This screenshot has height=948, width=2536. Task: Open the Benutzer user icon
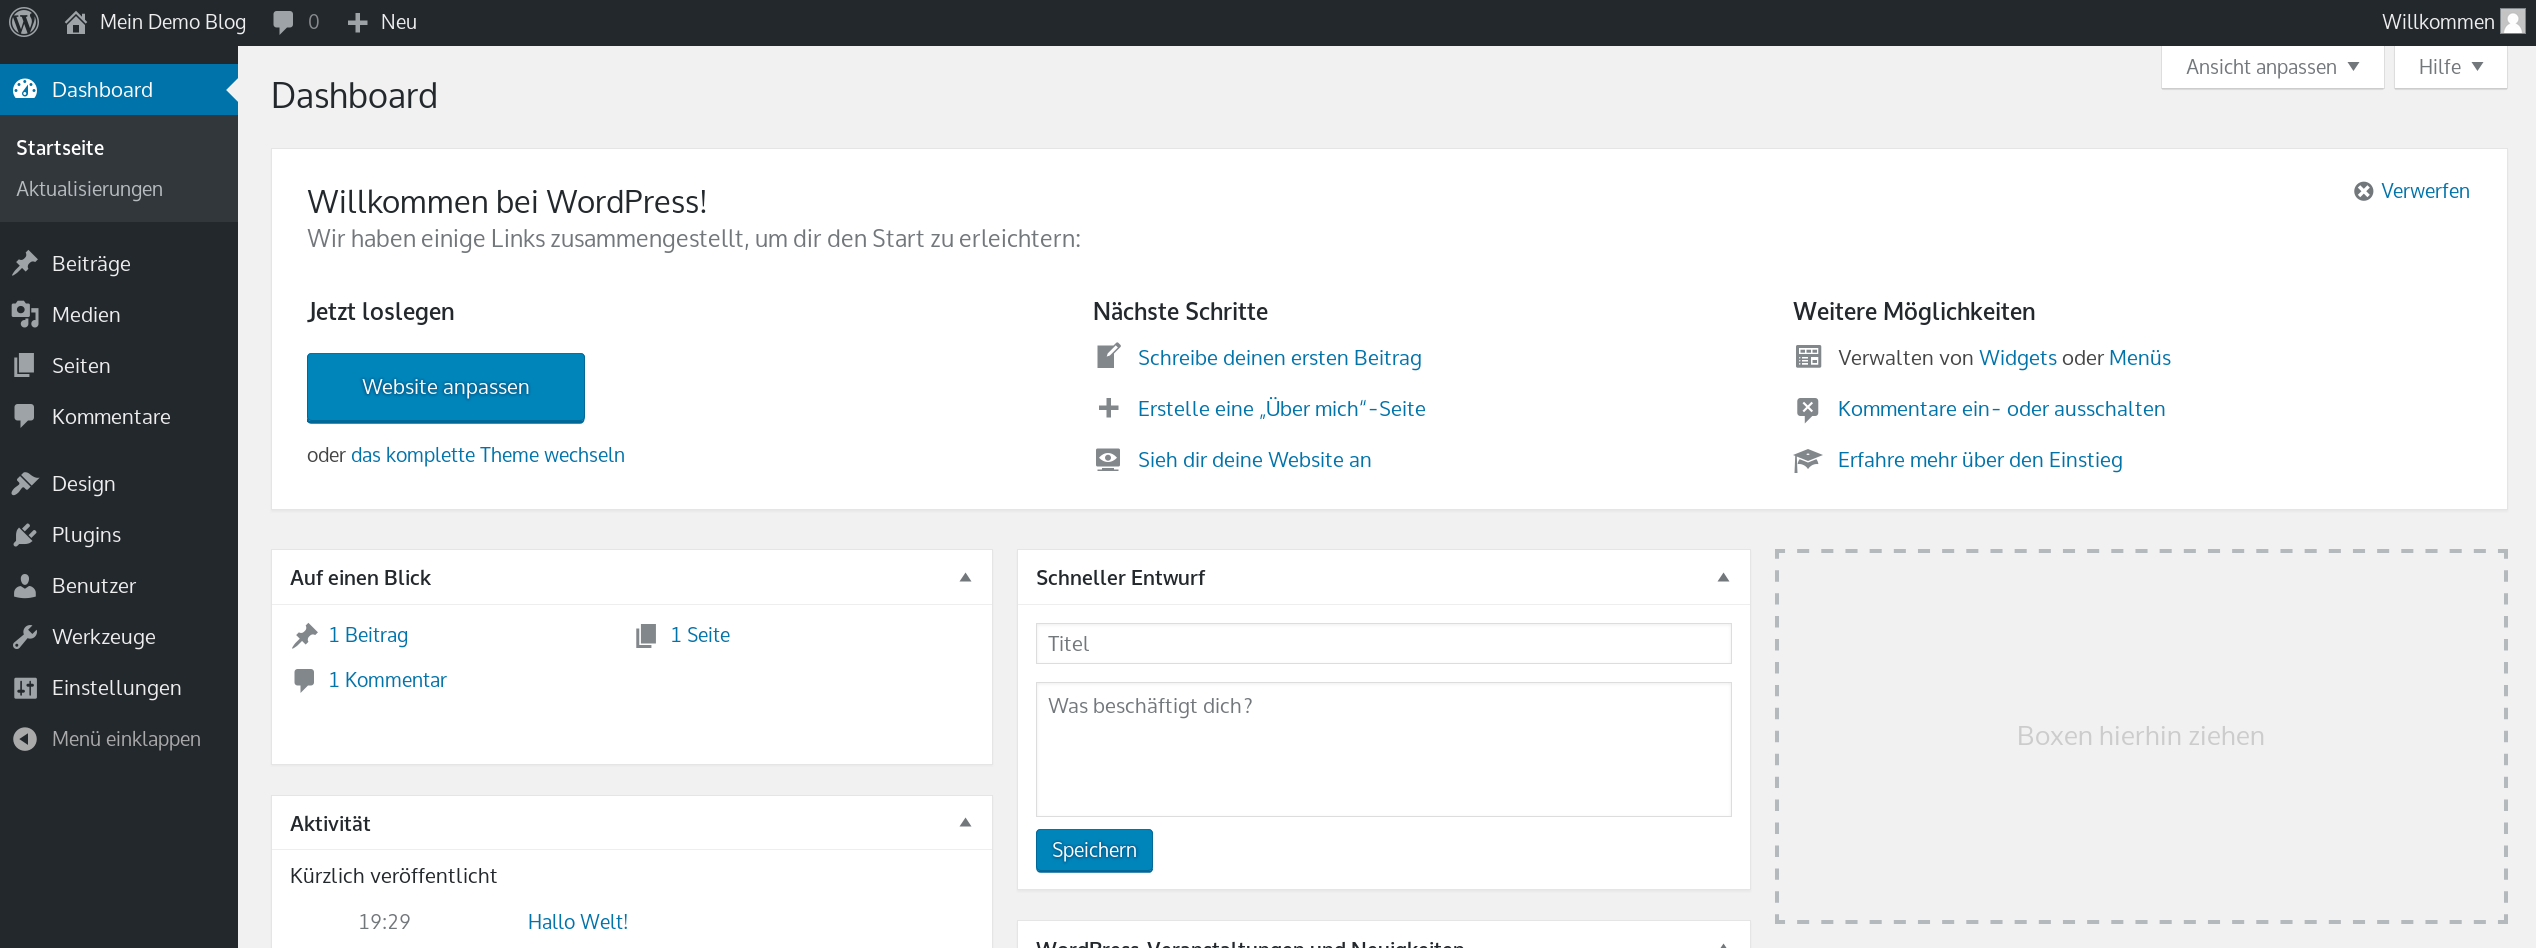point(25,585)
